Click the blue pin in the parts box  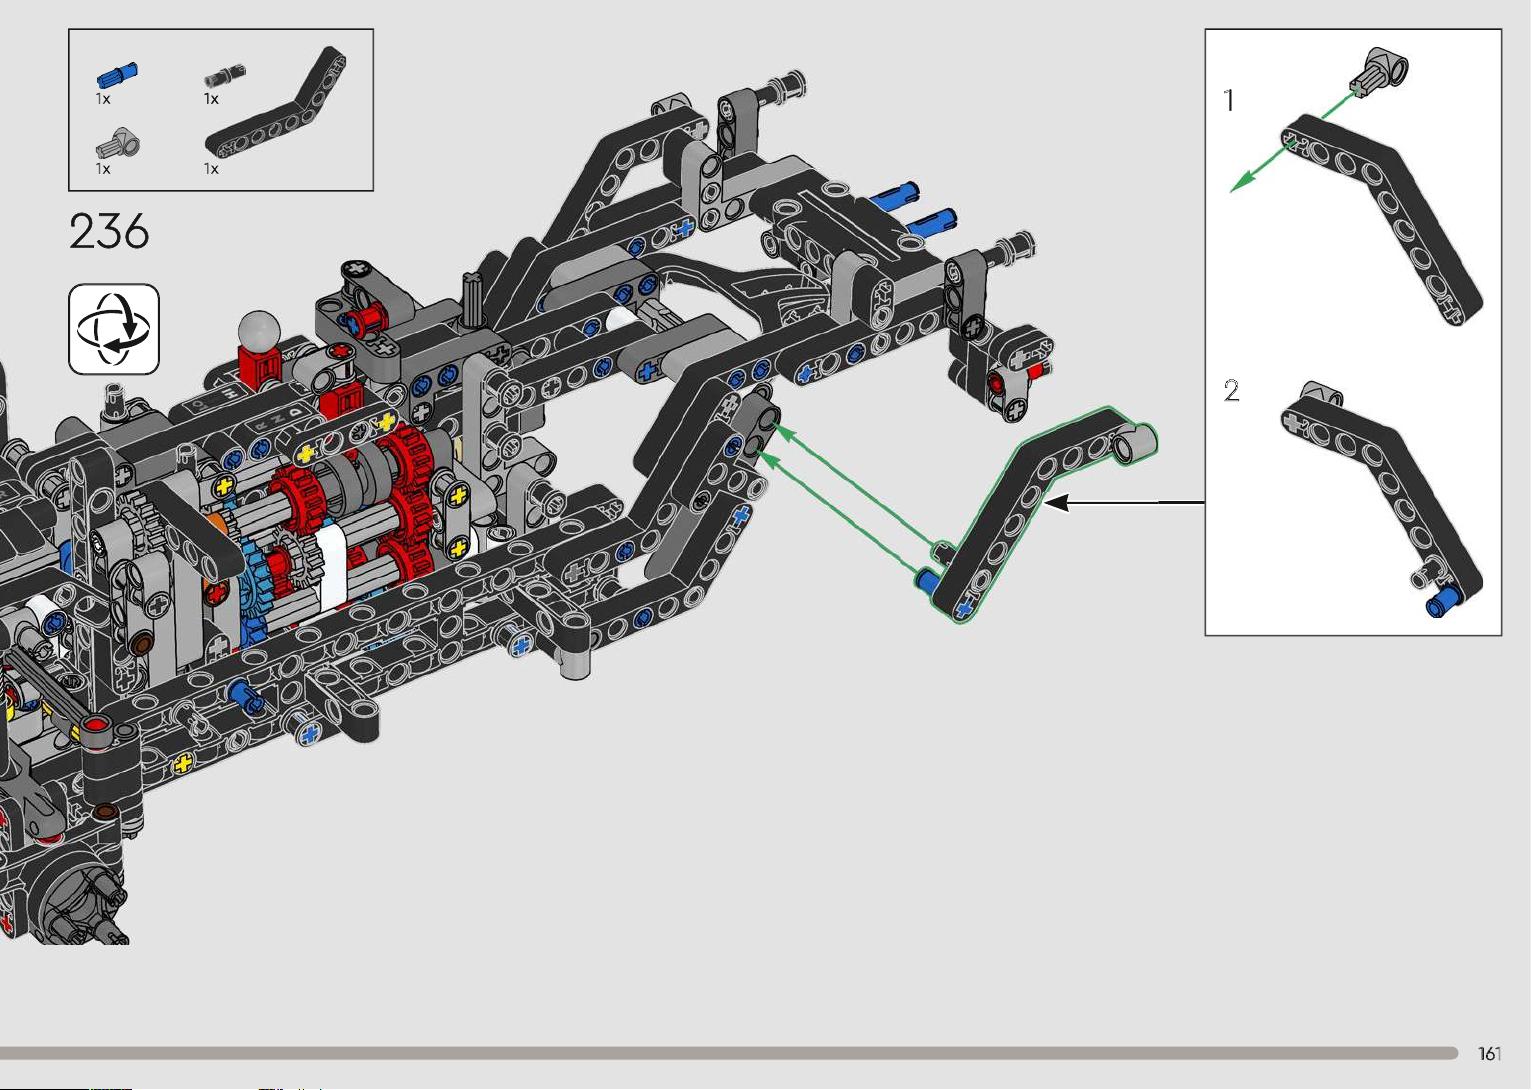pos(117,75)
